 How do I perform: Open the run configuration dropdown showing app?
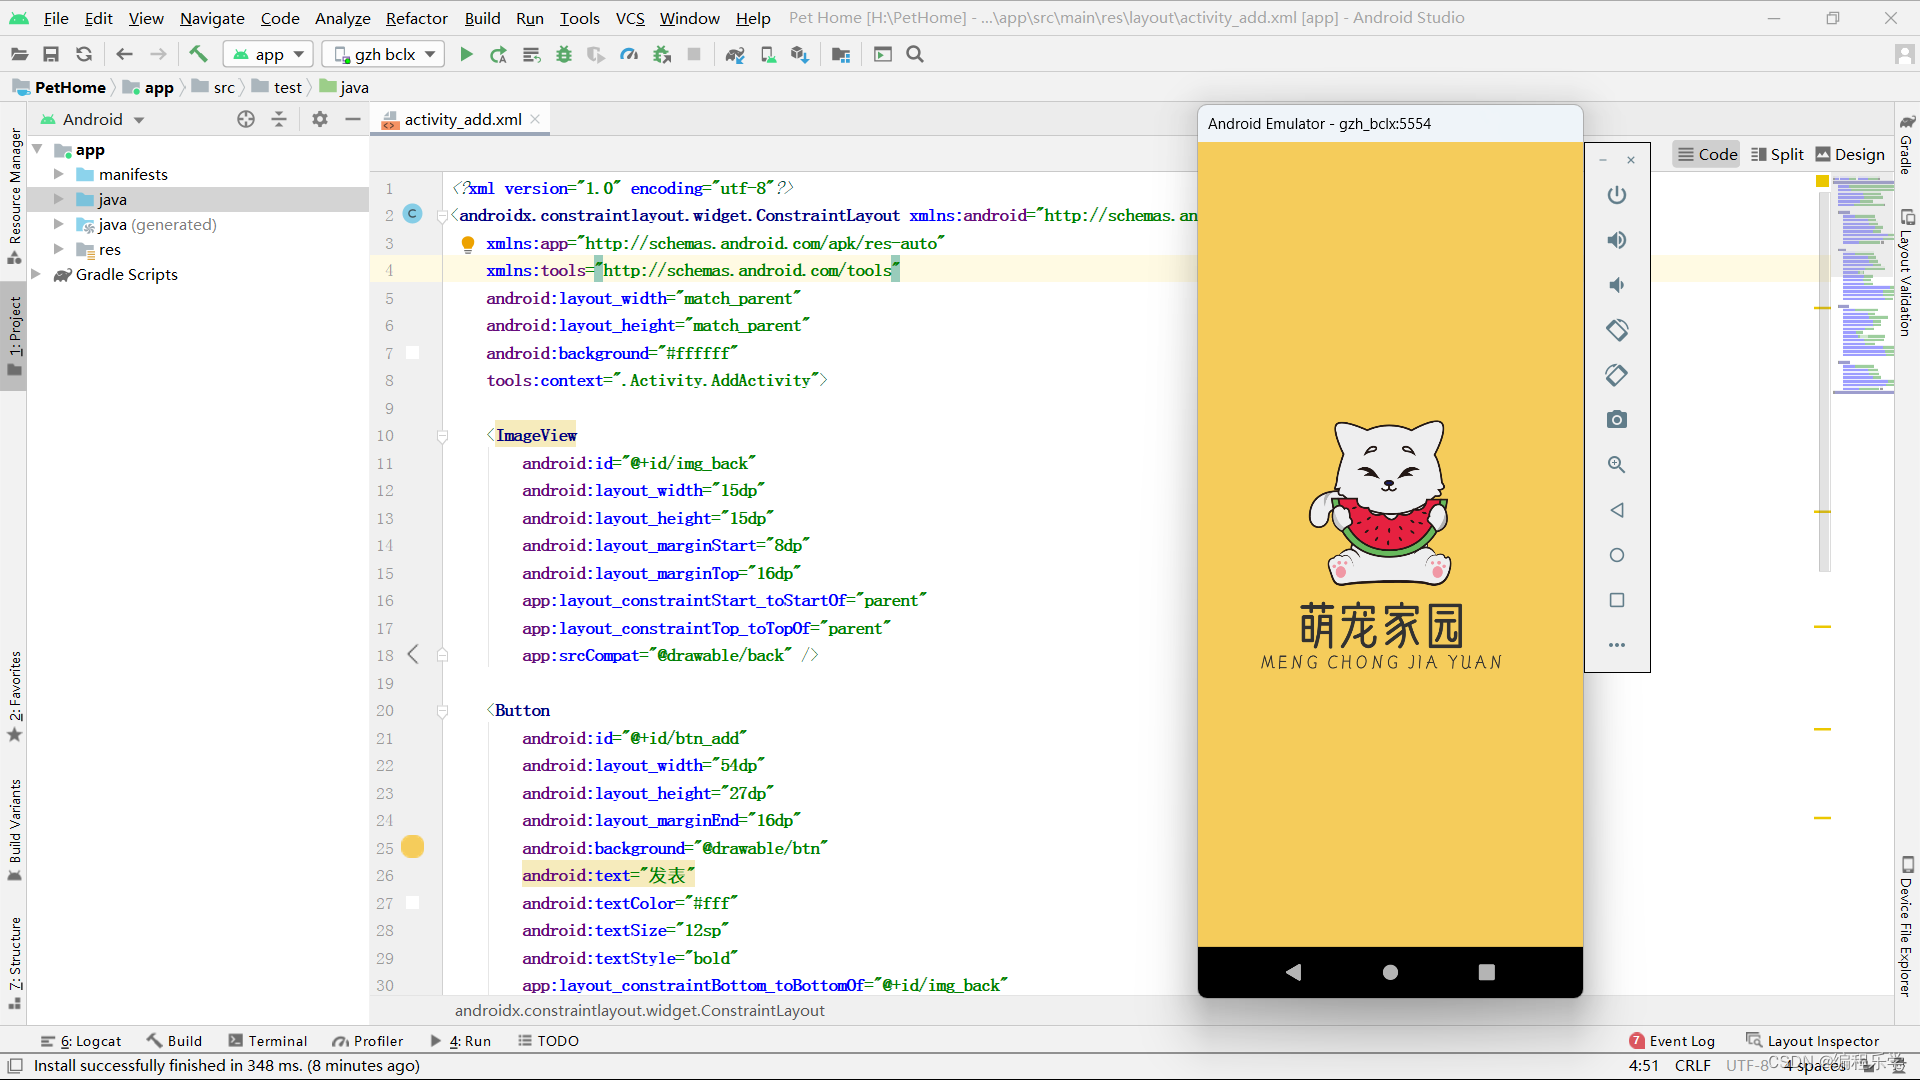click(x=267, y=54)
